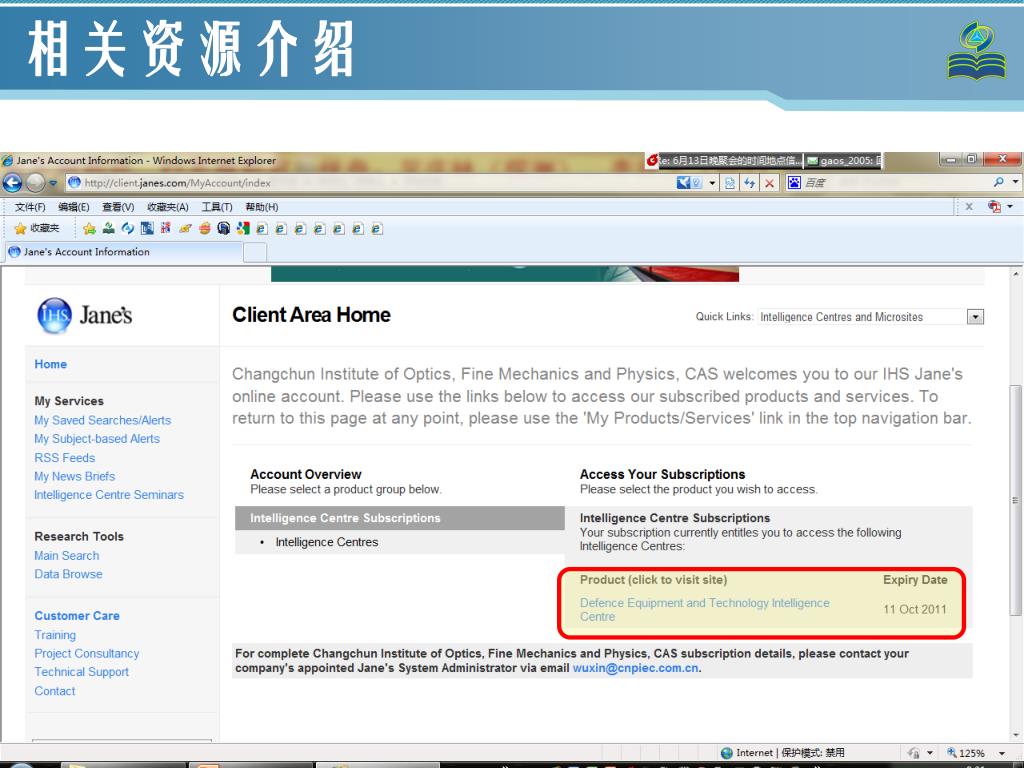Open Training link
The width and height of the screenshot is (1024, 768).
pos(55,635)
